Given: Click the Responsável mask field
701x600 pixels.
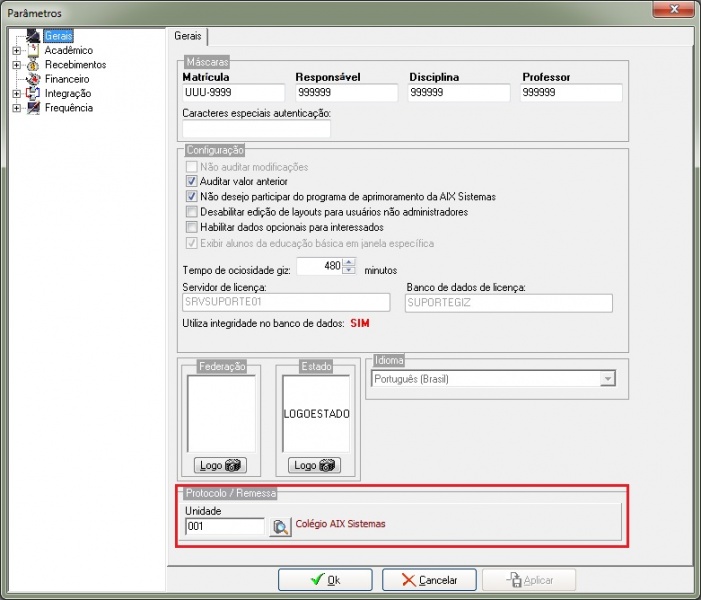Looking at the screenshot, I should [346, 93].
